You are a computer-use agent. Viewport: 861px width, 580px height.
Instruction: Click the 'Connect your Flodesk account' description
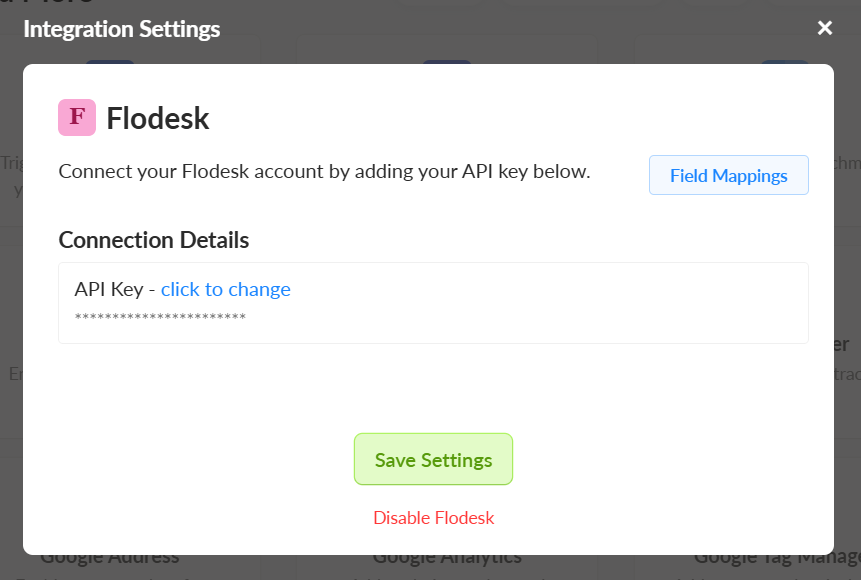click(x=324, y=171)
